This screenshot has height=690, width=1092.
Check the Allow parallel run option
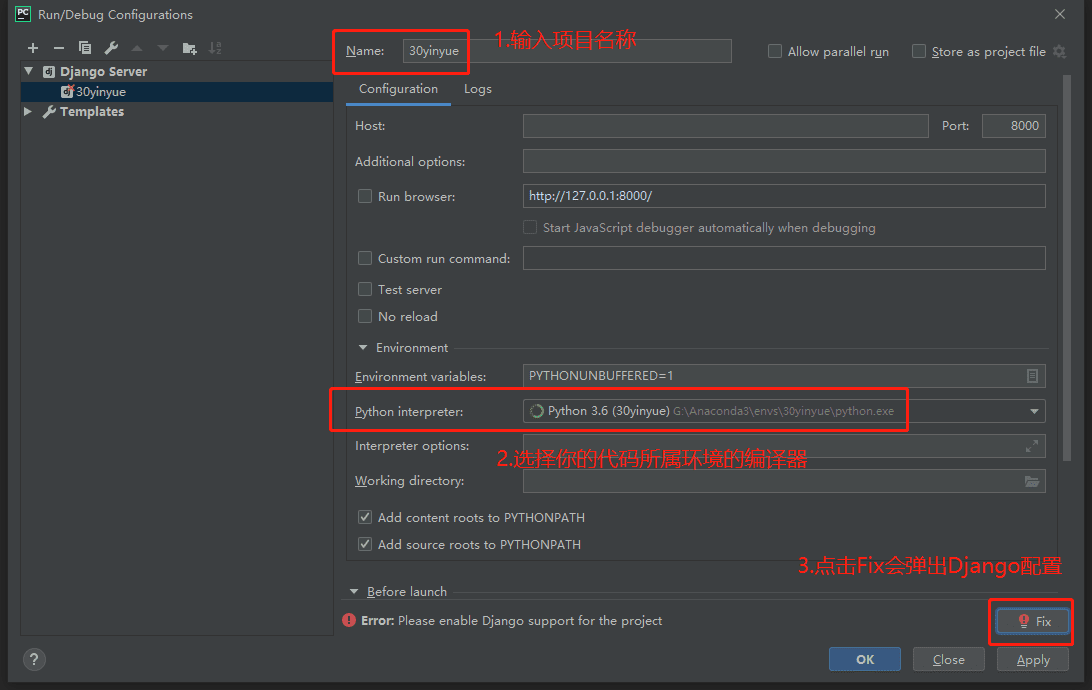775,51
